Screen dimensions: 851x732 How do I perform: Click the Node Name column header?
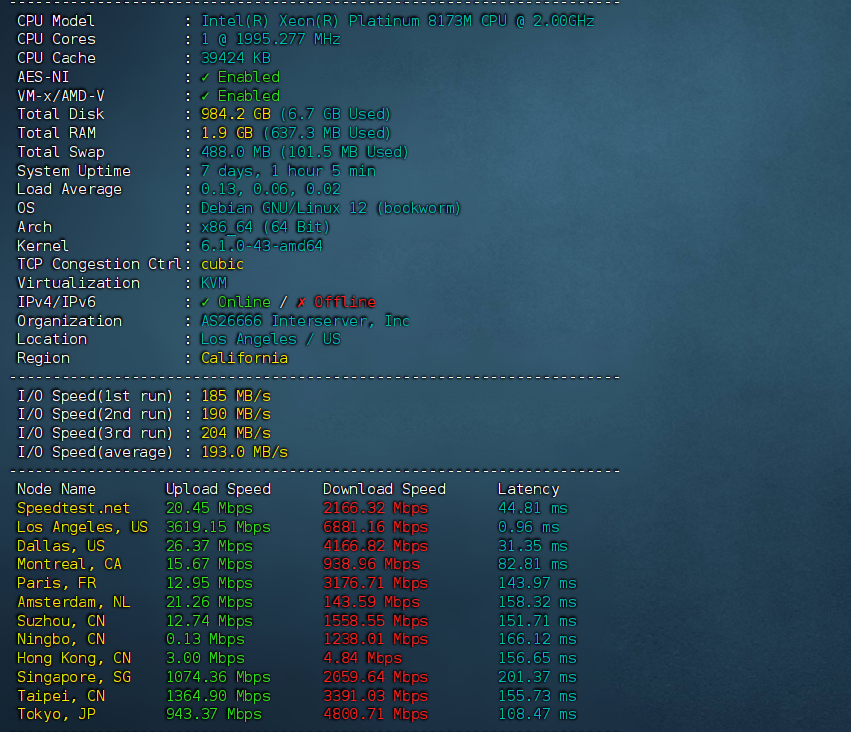57,489
